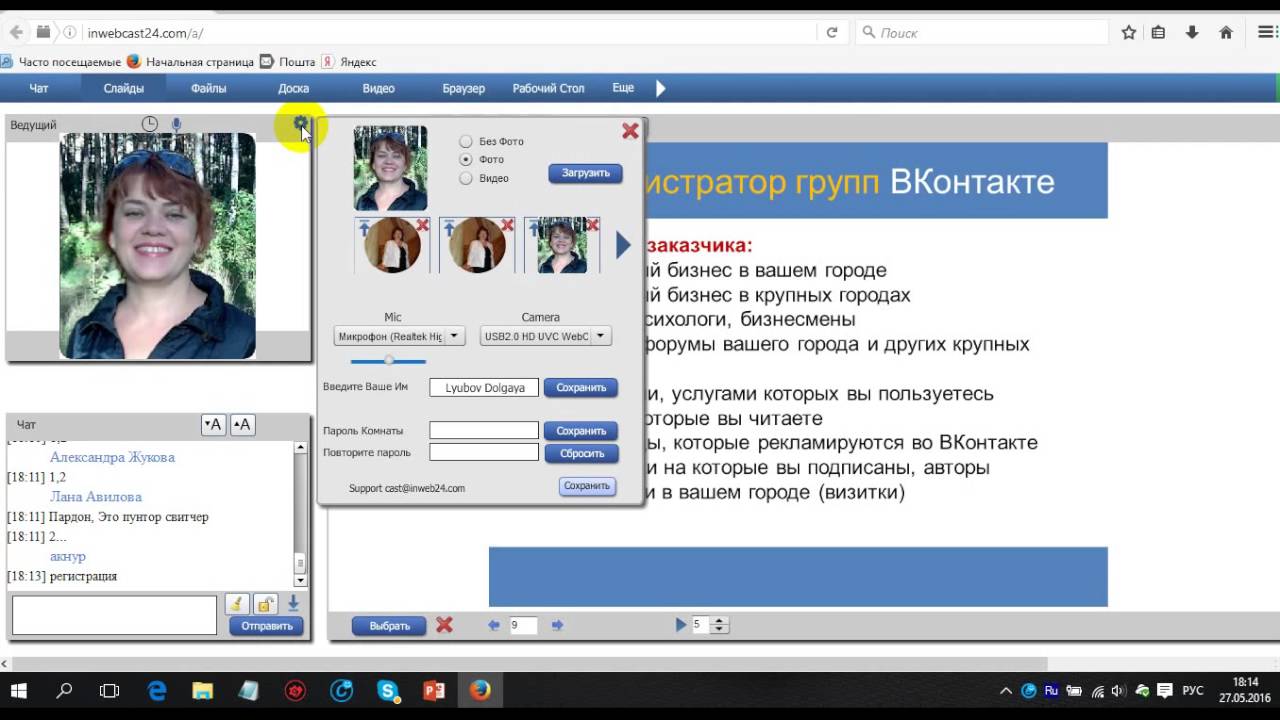Open the 'Еще' tab

tap(623, 88)
